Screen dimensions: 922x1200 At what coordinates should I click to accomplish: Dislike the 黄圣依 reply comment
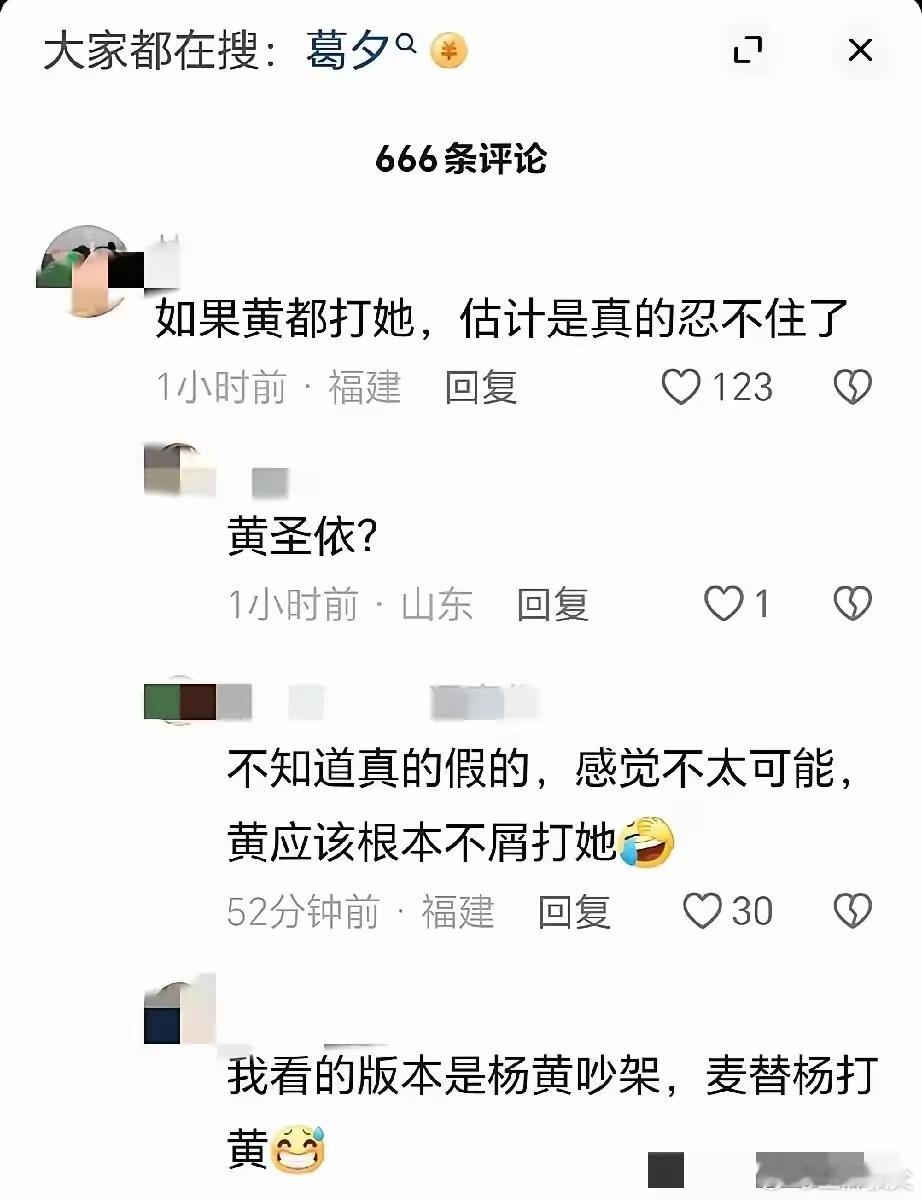point(853,604)
